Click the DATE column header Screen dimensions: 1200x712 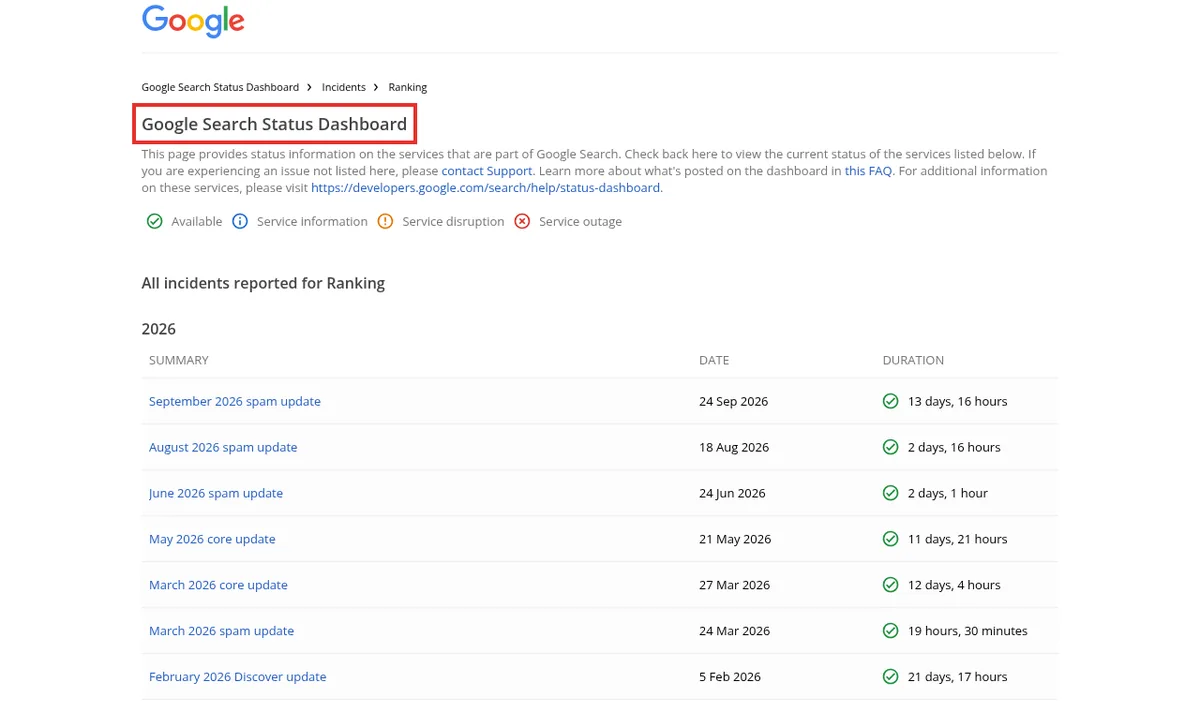click(x=714, y=360)
